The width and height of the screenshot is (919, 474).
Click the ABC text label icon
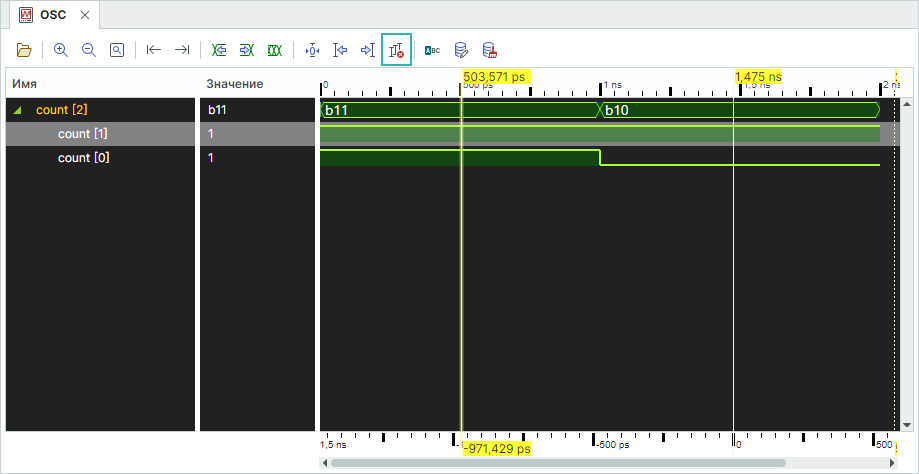(x=433, y=50)
